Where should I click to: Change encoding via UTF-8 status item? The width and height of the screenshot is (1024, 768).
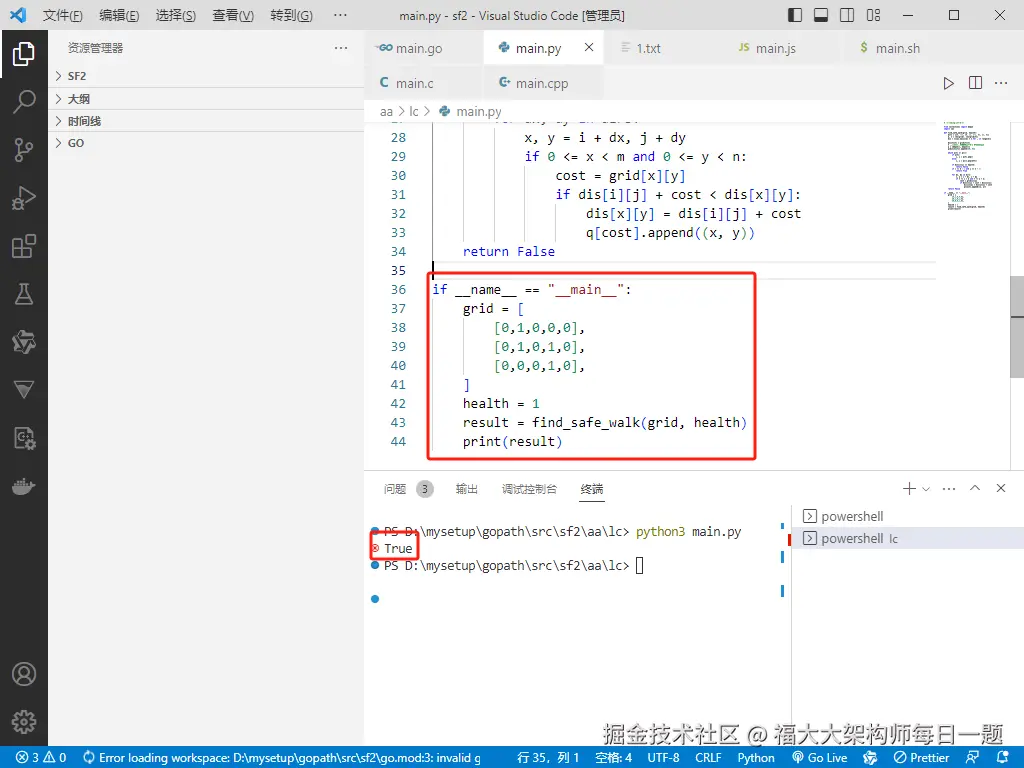click(664, 758)
